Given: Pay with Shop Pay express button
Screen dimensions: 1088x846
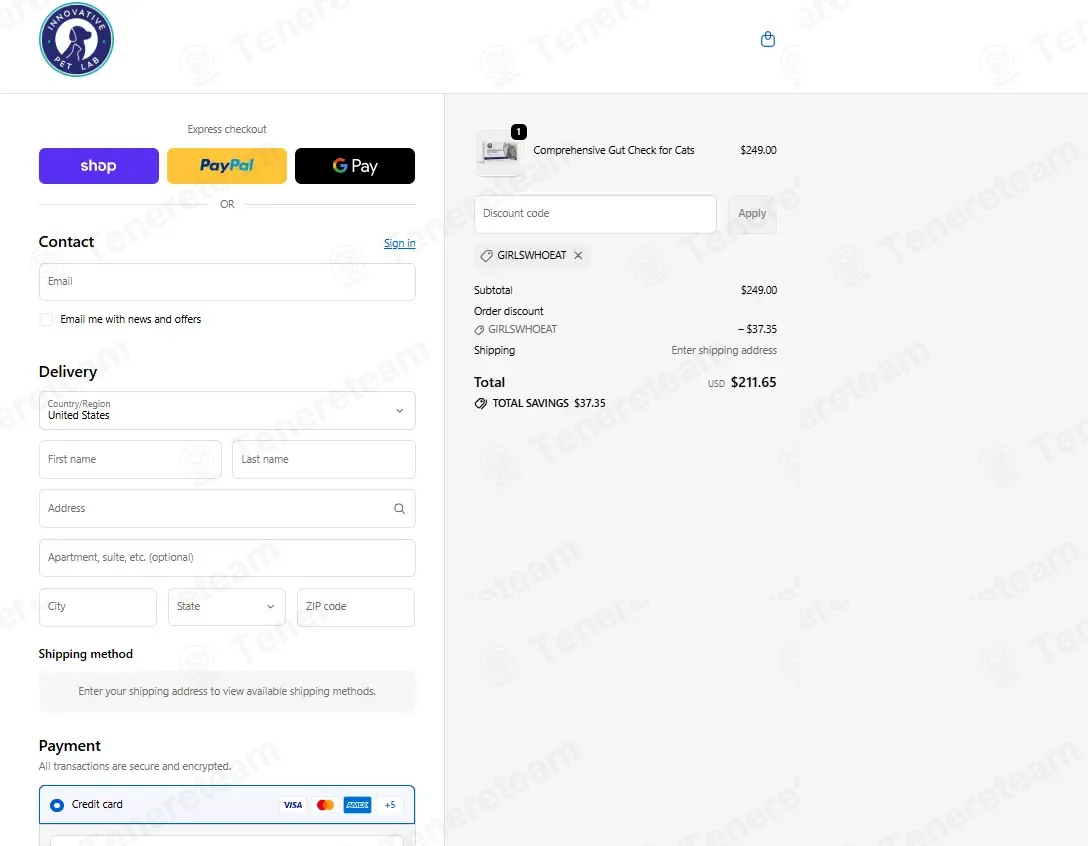Looking at the screenshot, I should (x=99, y=166).
